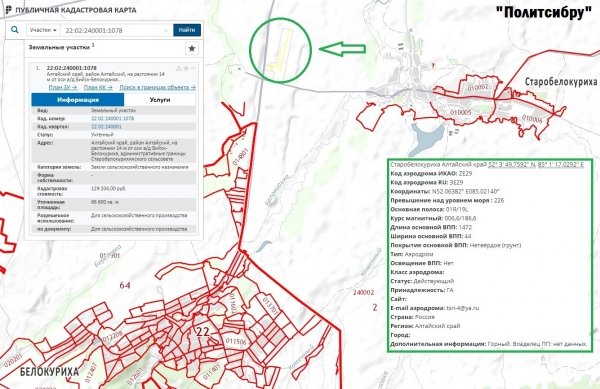Click the "Найти" search button

(187, 30)
